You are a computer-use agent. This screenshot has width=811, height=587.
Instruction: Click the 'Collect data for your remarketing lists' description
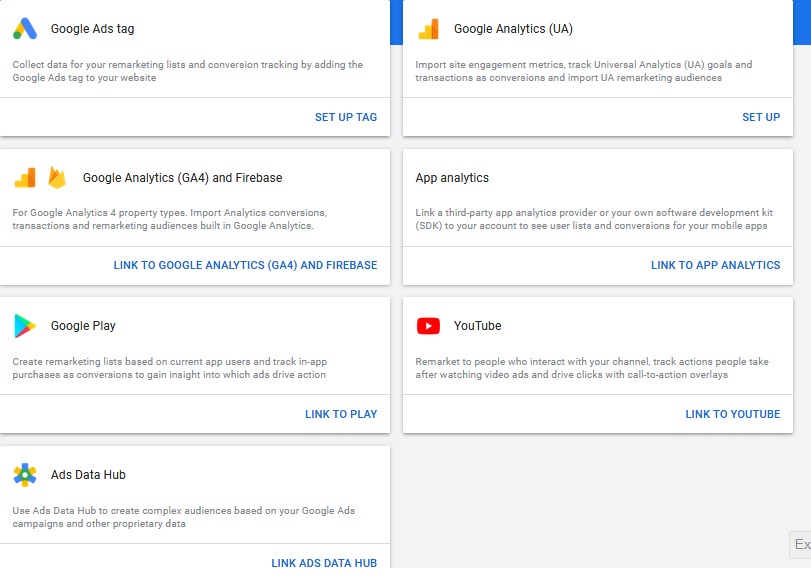tap(187, 71)
